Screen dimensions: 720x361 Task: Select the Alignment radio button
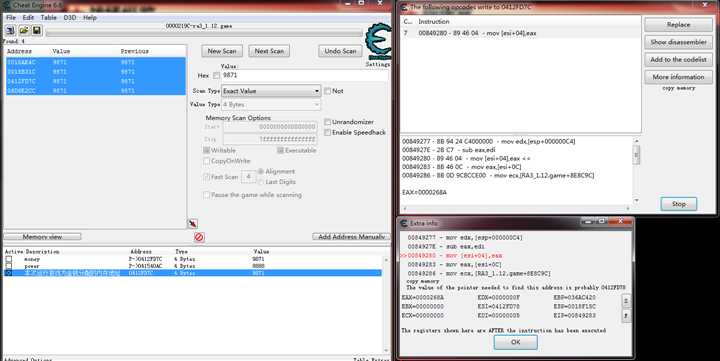coord(261,171)
